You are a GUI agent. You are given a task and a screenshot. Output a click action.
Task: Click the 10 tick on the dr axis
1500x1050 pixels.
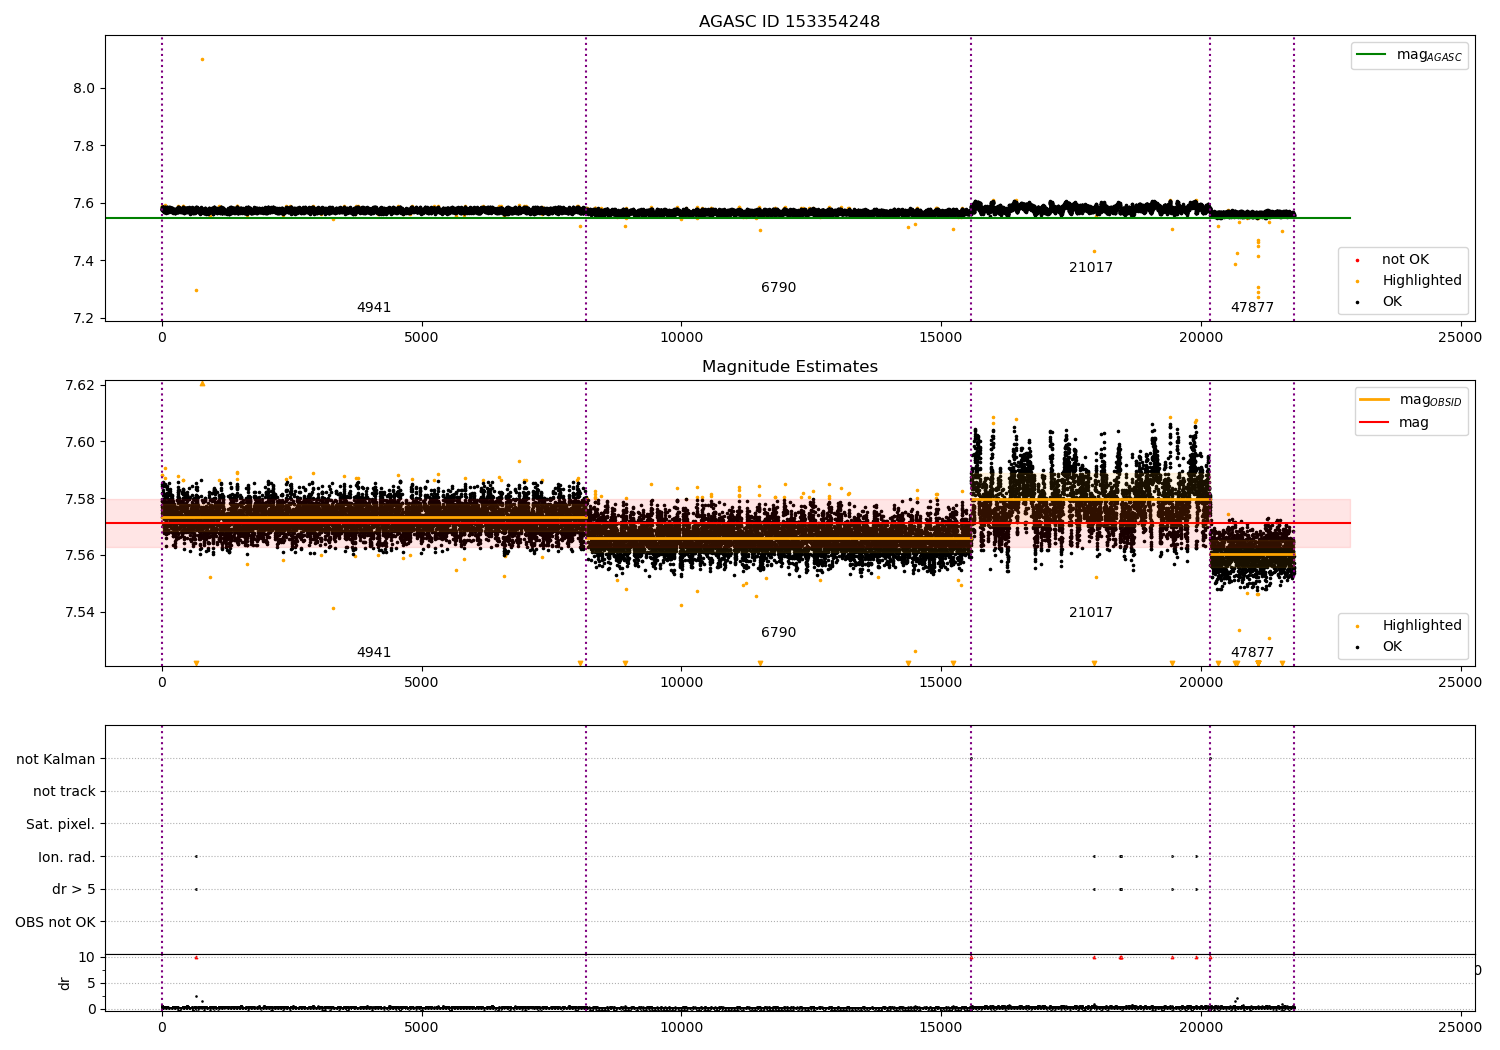point(87,958)
